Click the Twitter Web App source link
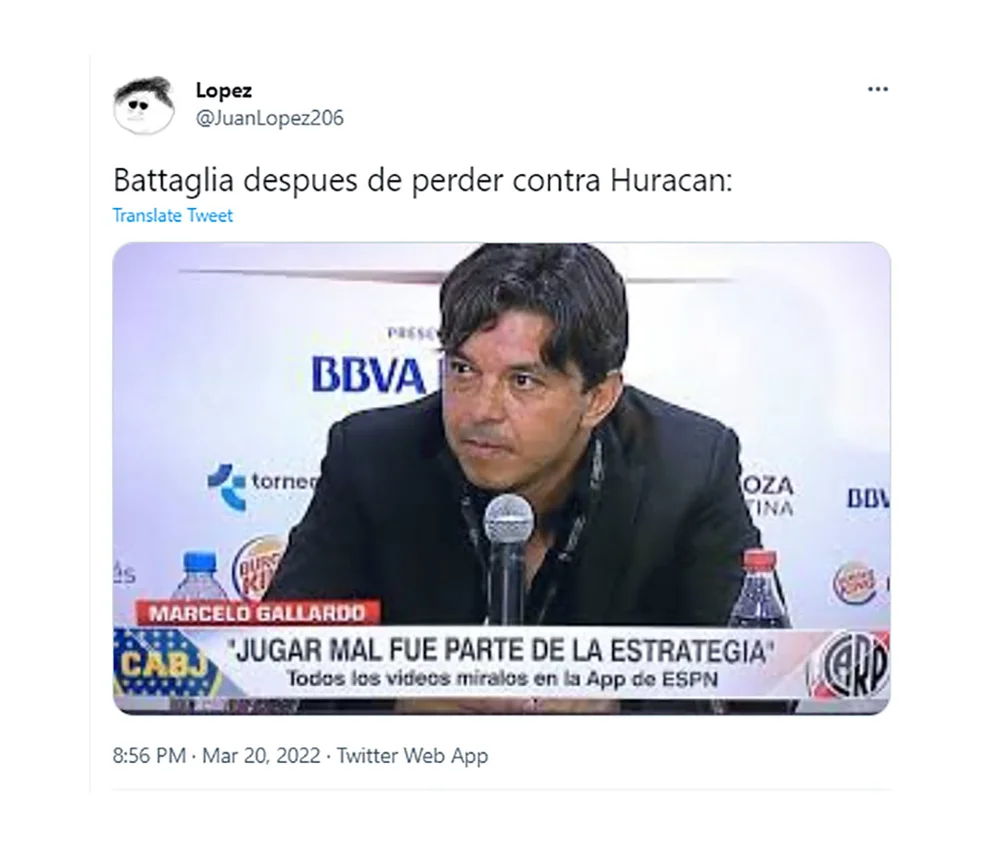 [x=412, y=756]
